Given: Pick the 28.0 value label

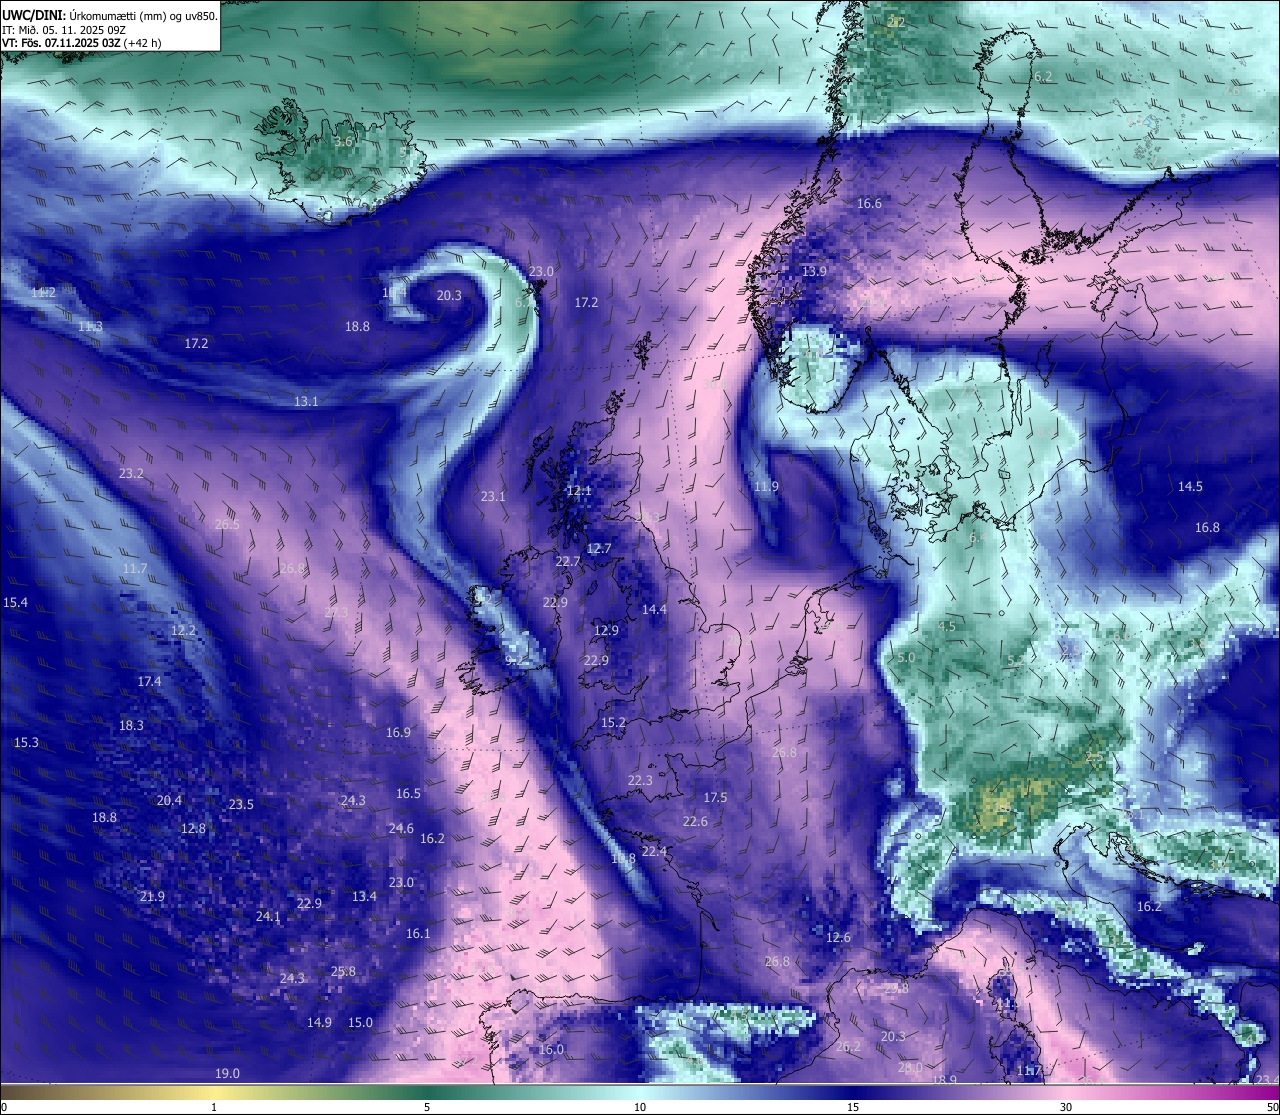Looking at the screenshot, I should (x=910, y=1069).
